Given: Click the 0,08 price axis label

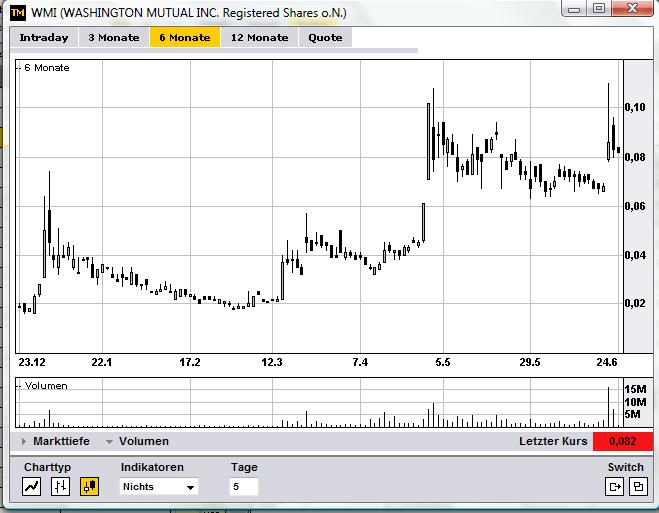Looking at the screenshot, I should [635, 157].
